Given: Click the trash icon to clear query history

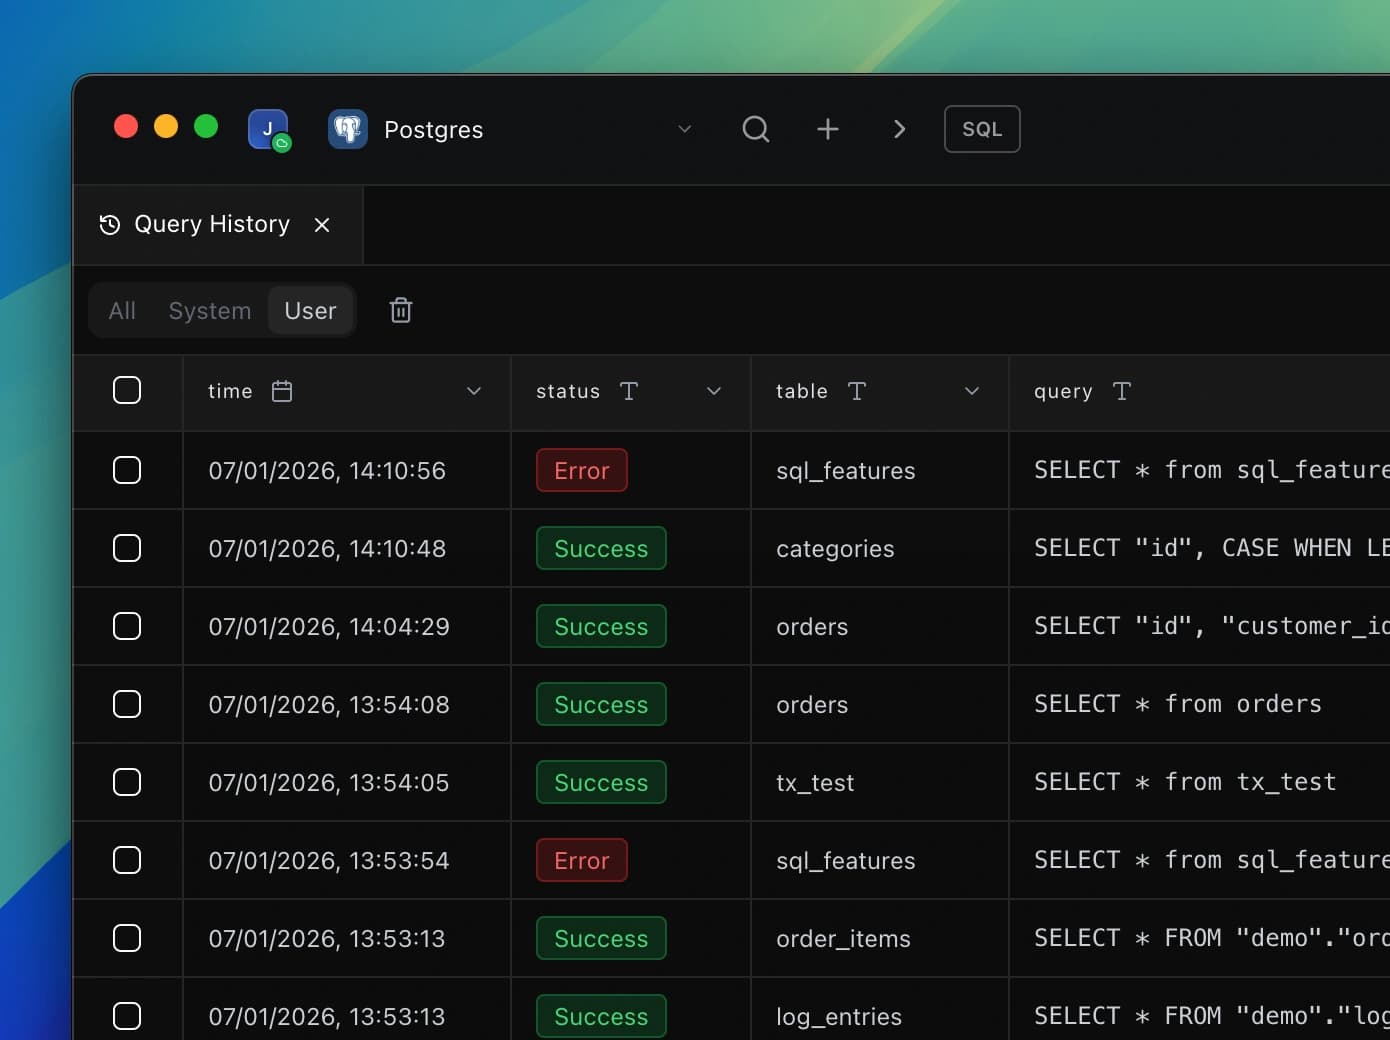Looking at the screenshot, I should point(400,310).
